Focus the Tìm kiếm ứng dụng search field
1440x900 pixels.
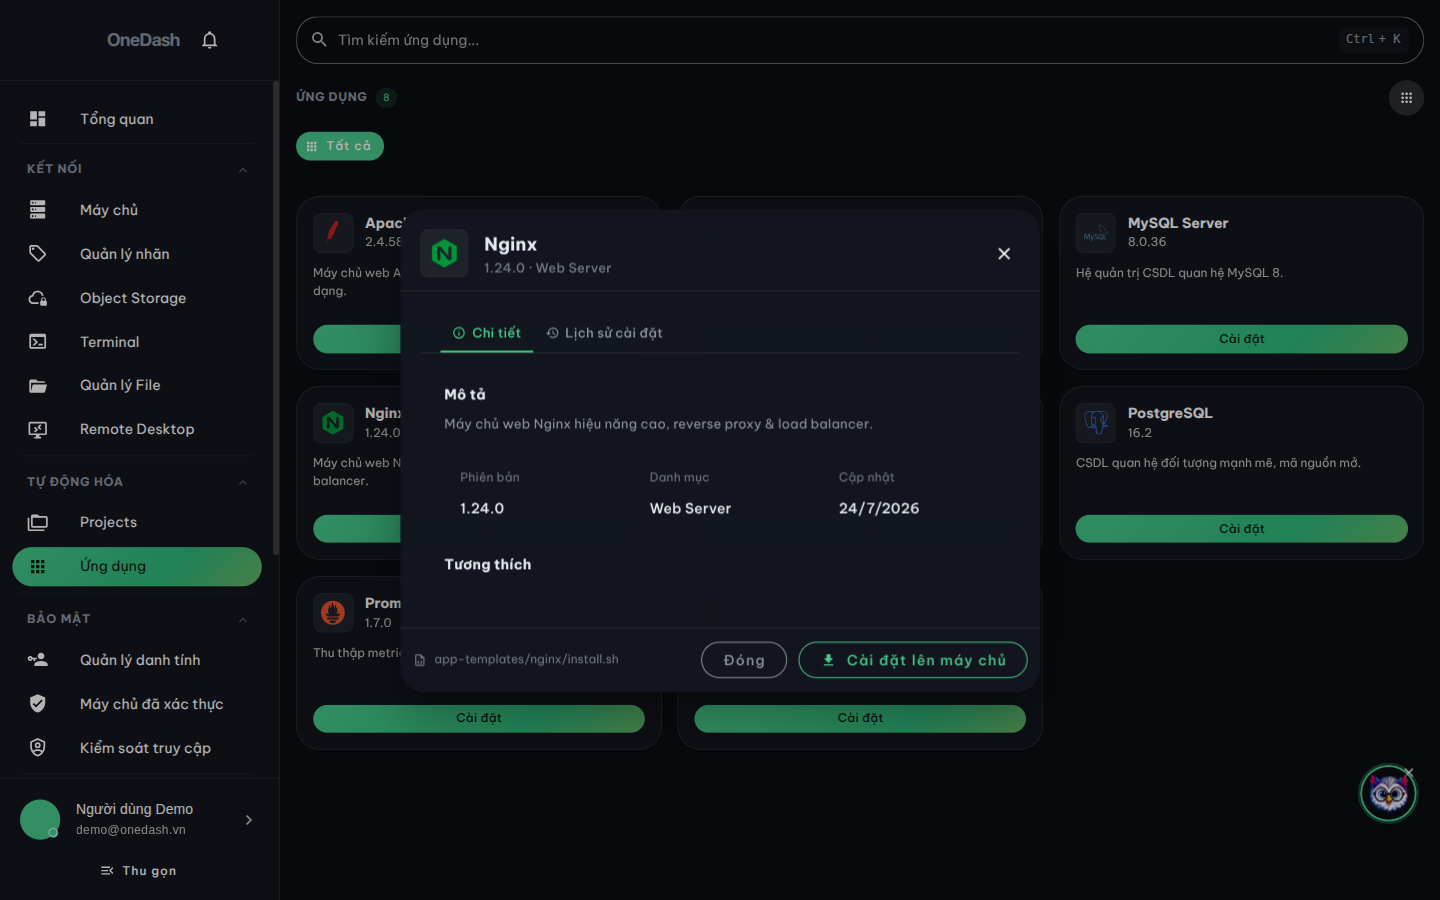[x=860, y=40]
